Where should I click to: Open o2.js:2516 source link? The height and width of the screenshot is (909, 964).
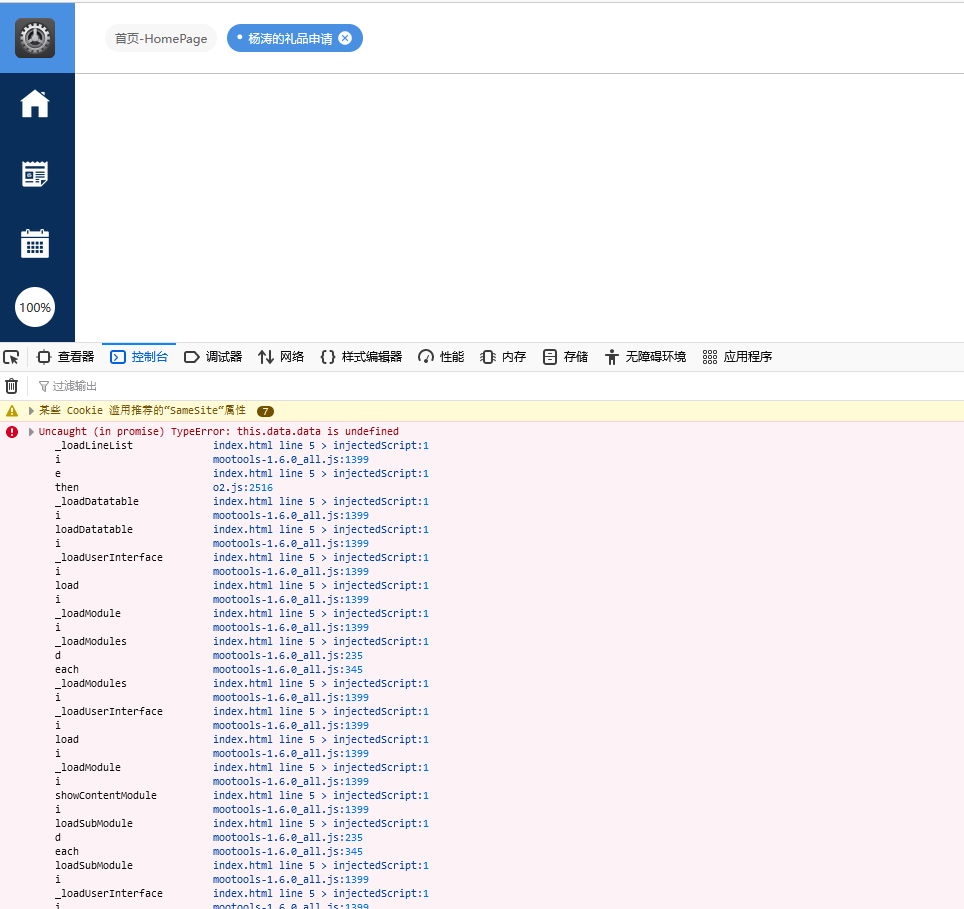click(x=243, y=487)
